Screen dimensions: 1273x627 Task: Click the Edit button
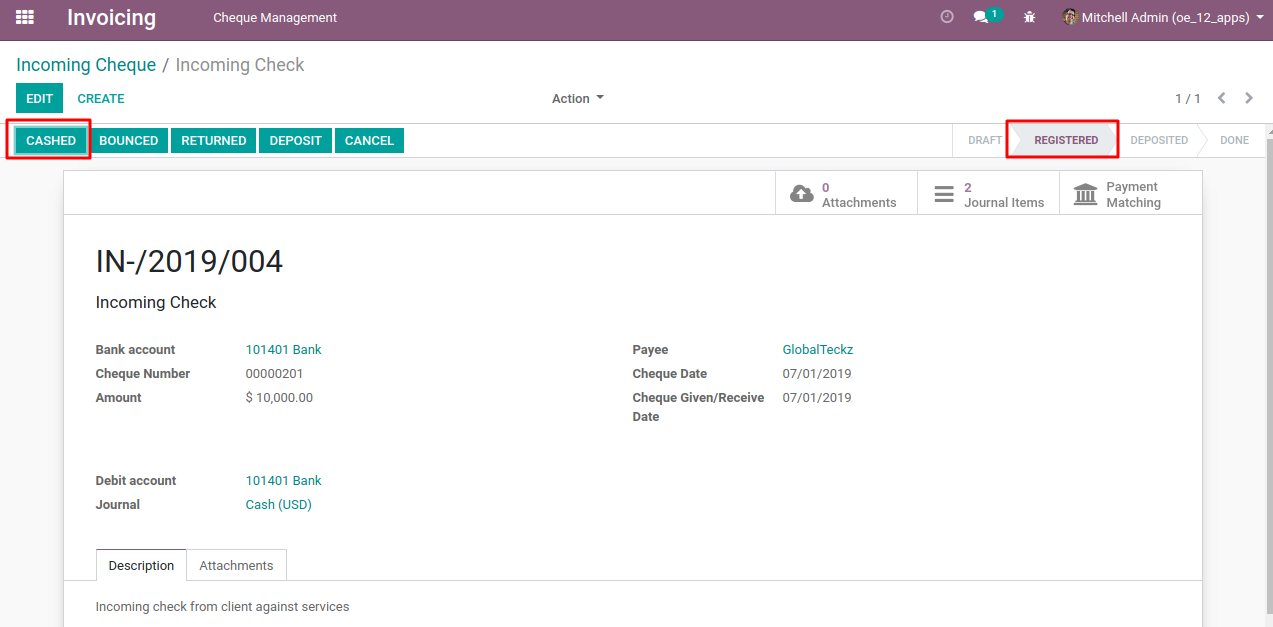click(x=39, y=98)
